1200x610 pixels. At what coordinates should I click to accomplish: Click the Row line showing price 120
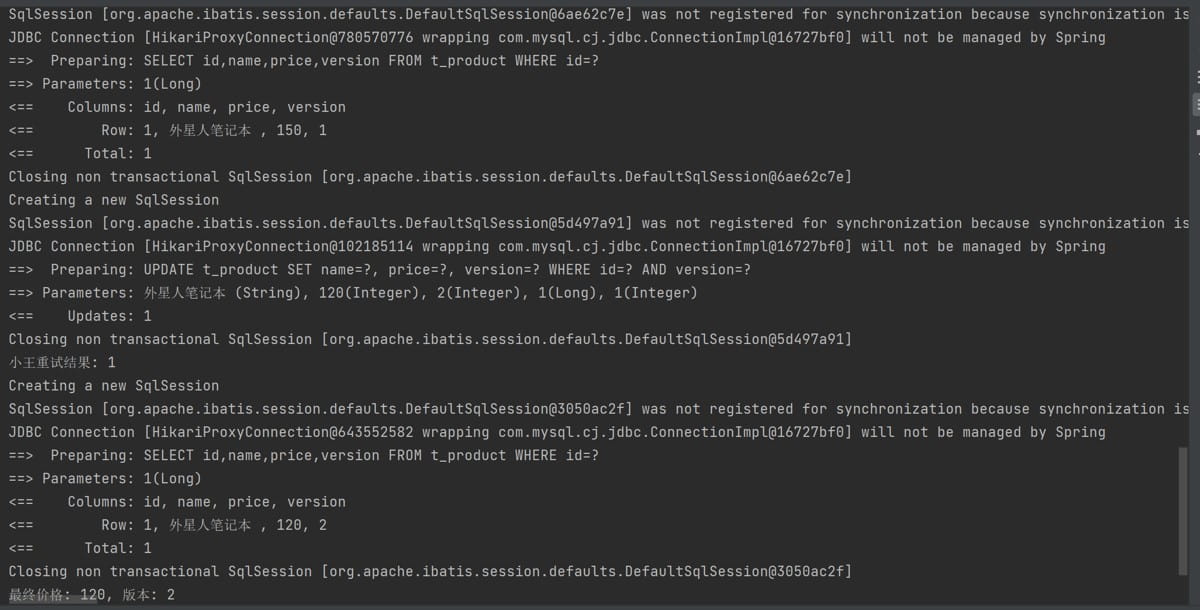(213, 525)
